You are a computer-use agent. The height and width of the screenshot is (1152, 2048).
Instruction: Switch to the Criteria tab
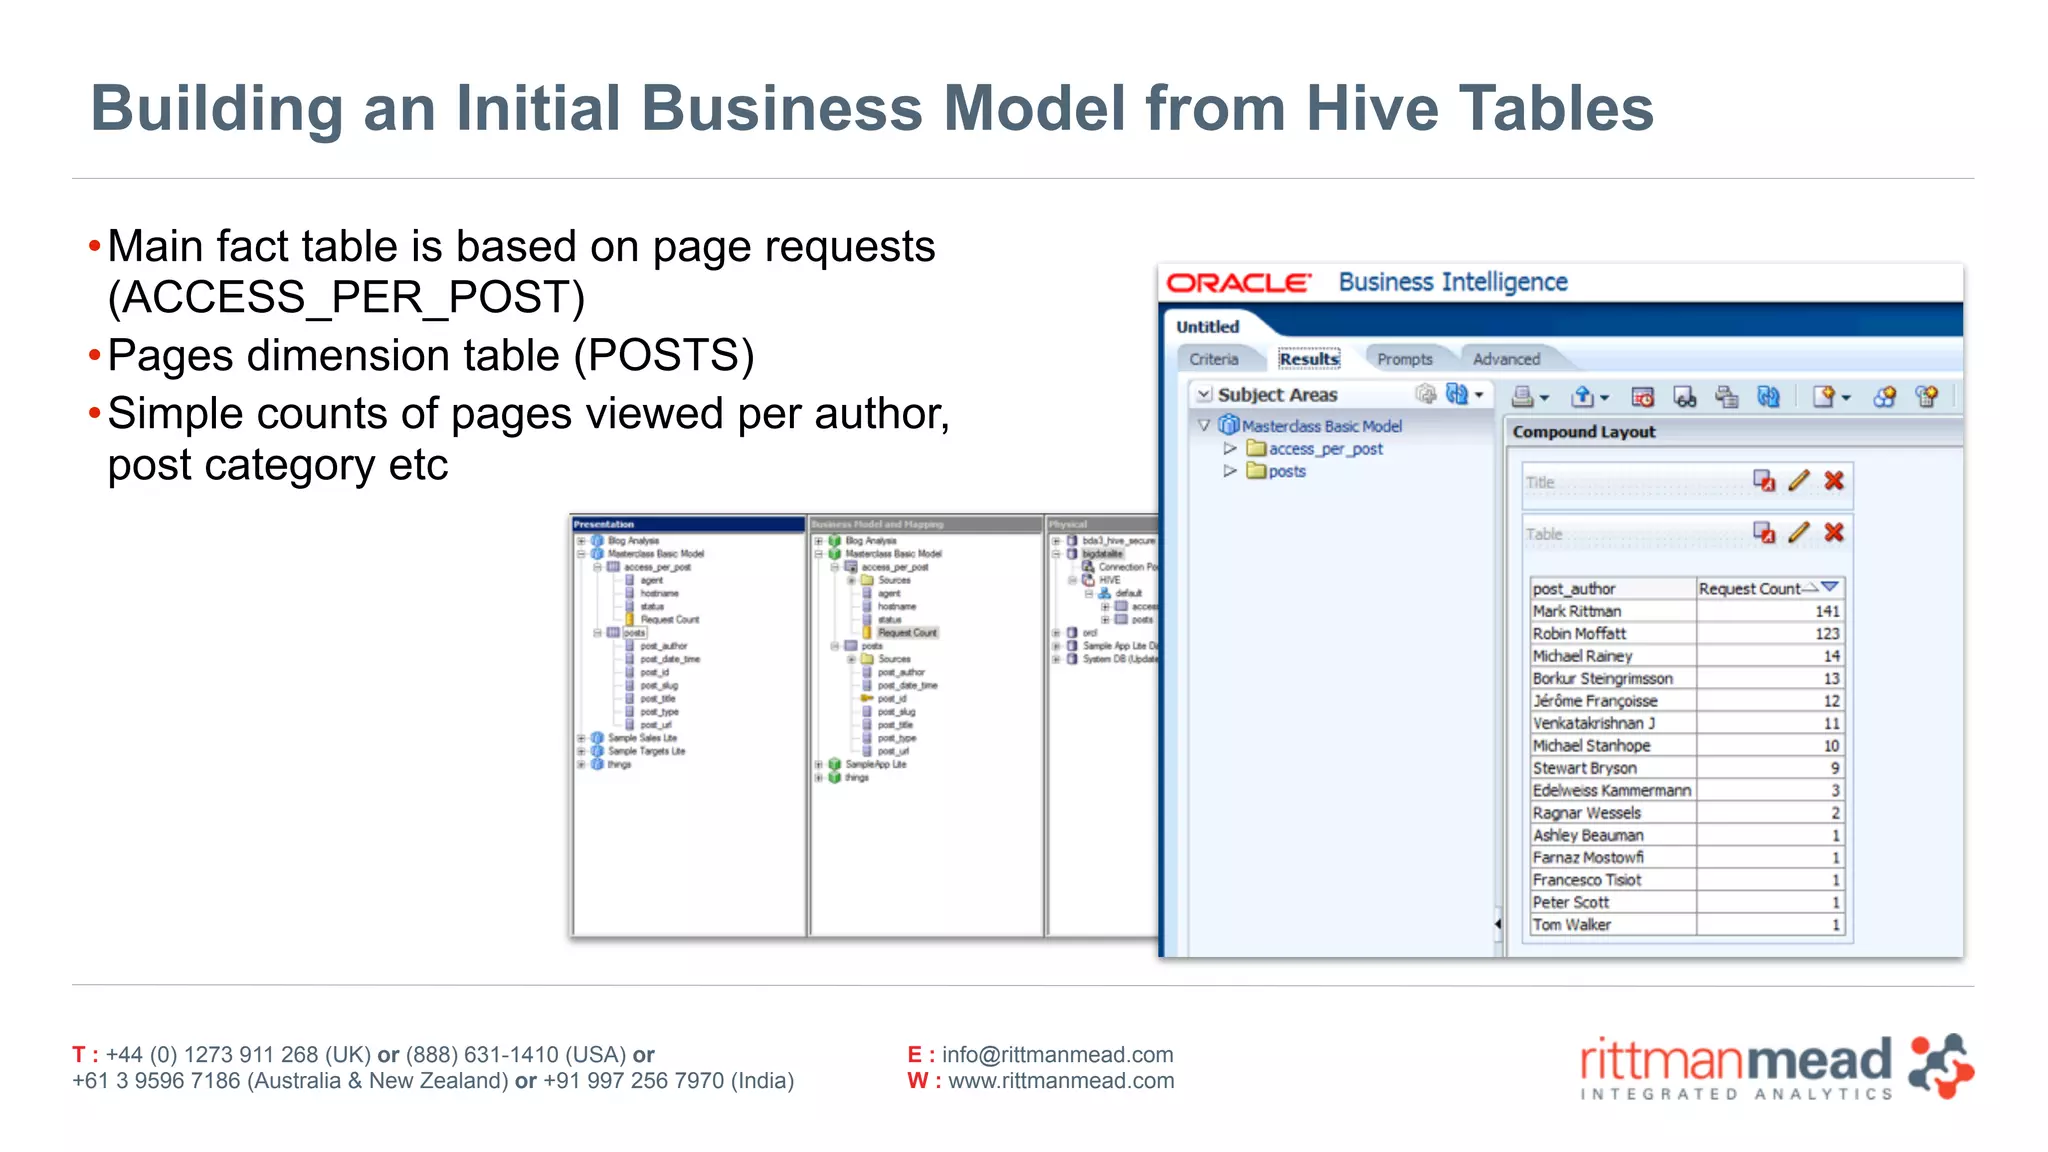pyautogui.click(x=1213, y=359)
